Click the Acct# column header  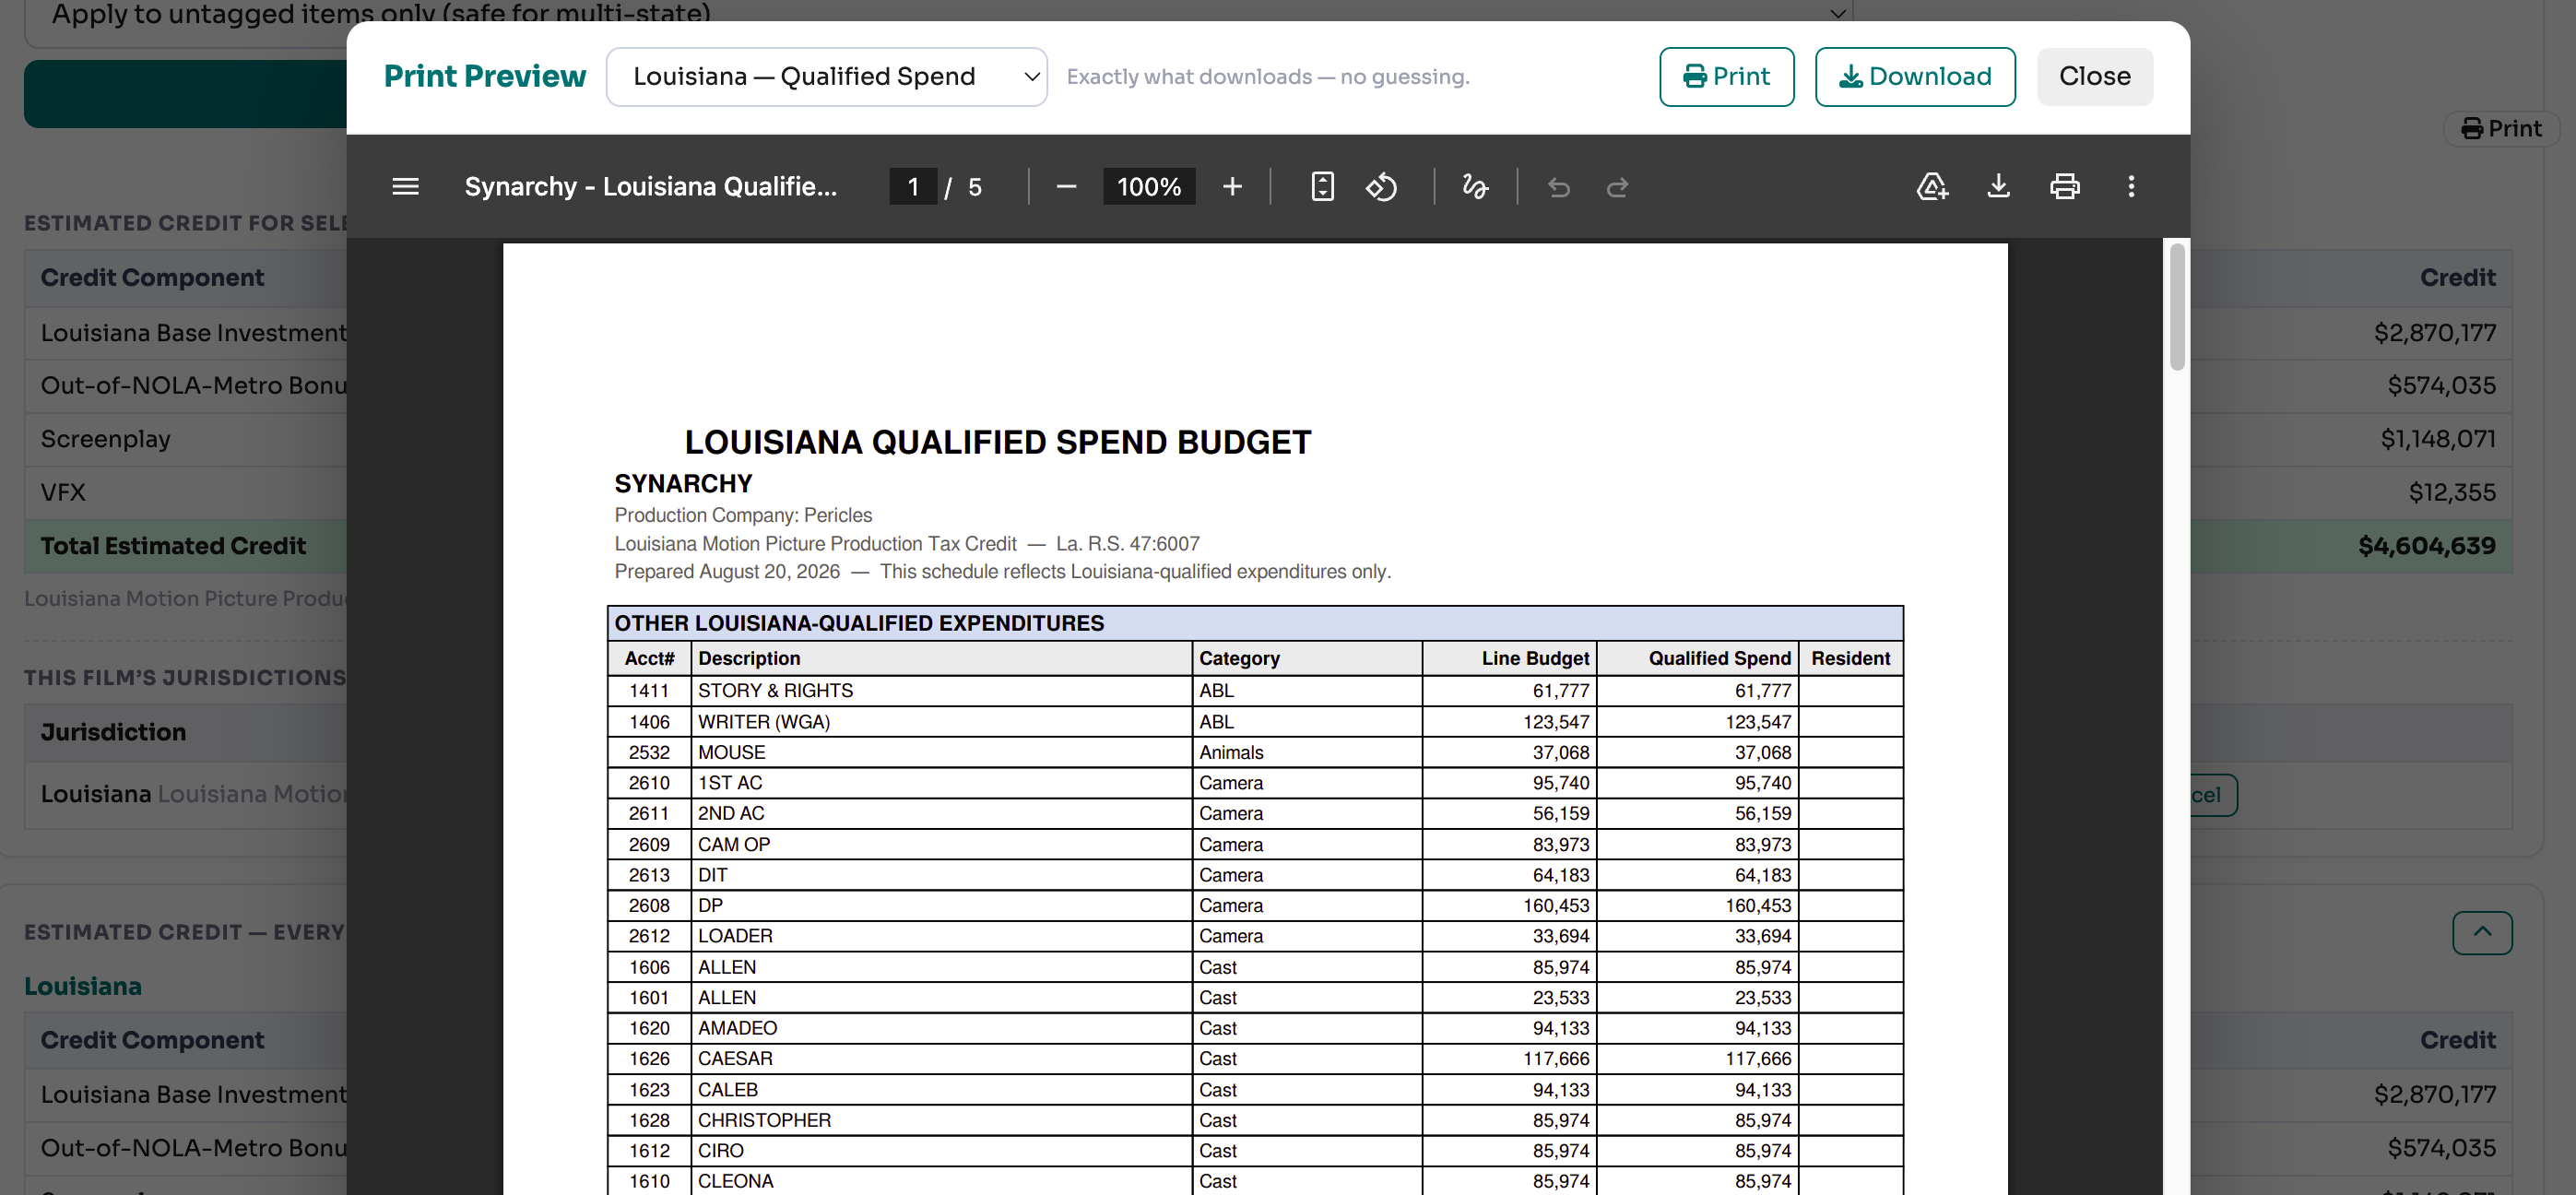tap(649, 659)
